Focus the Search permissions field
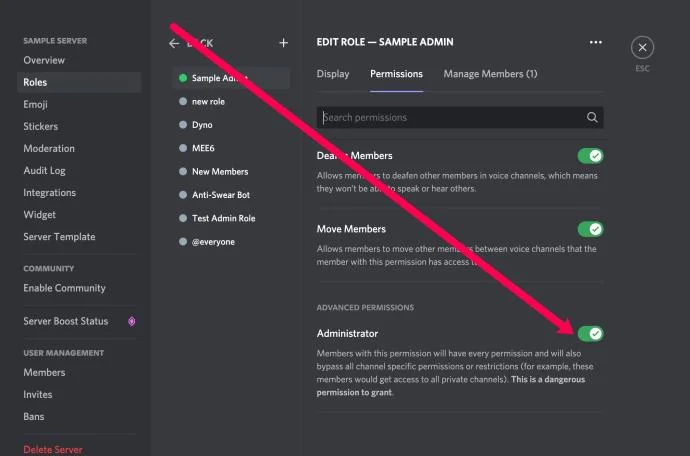Viewport: 690px width, 456px height. coord(460,118)
